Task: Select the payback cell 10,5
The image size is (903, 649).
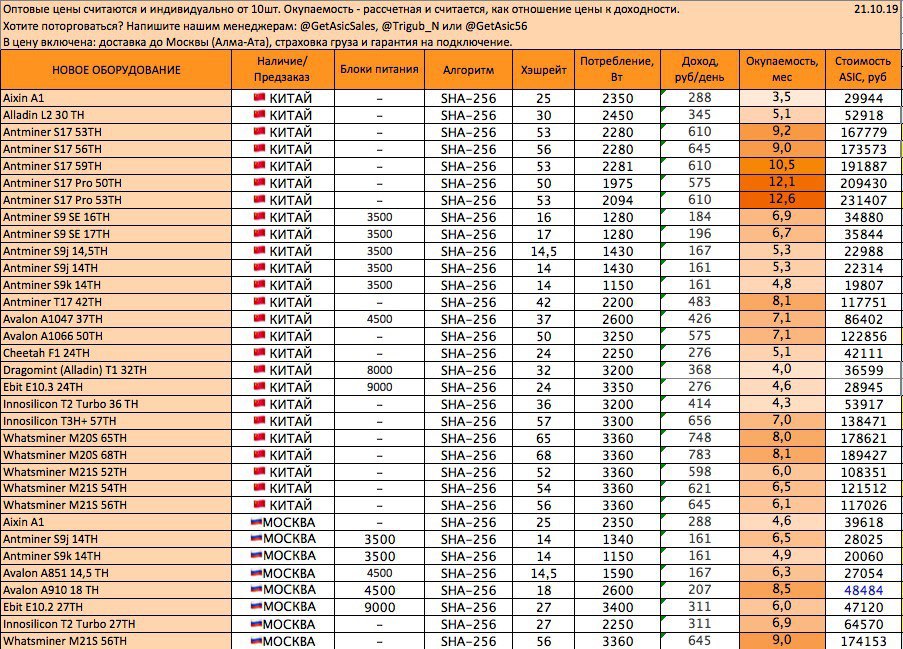Action: (782, 166)
